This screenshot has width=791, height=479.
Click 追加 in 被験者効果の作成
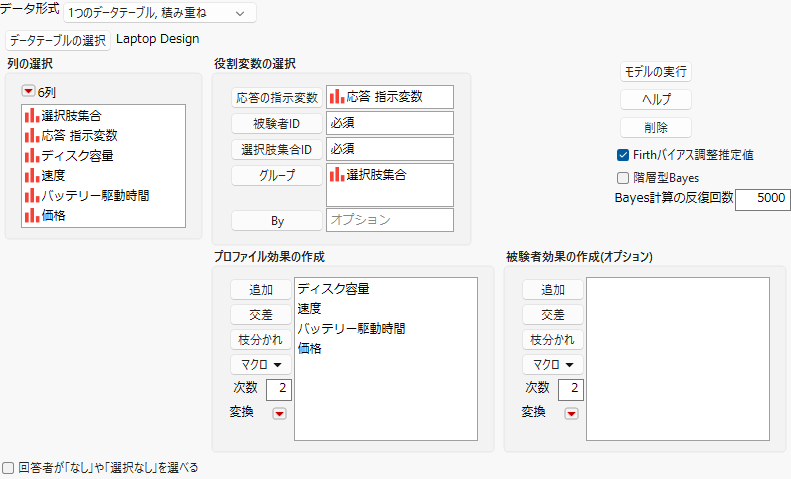pyautogui.click(x=553, y=290)
